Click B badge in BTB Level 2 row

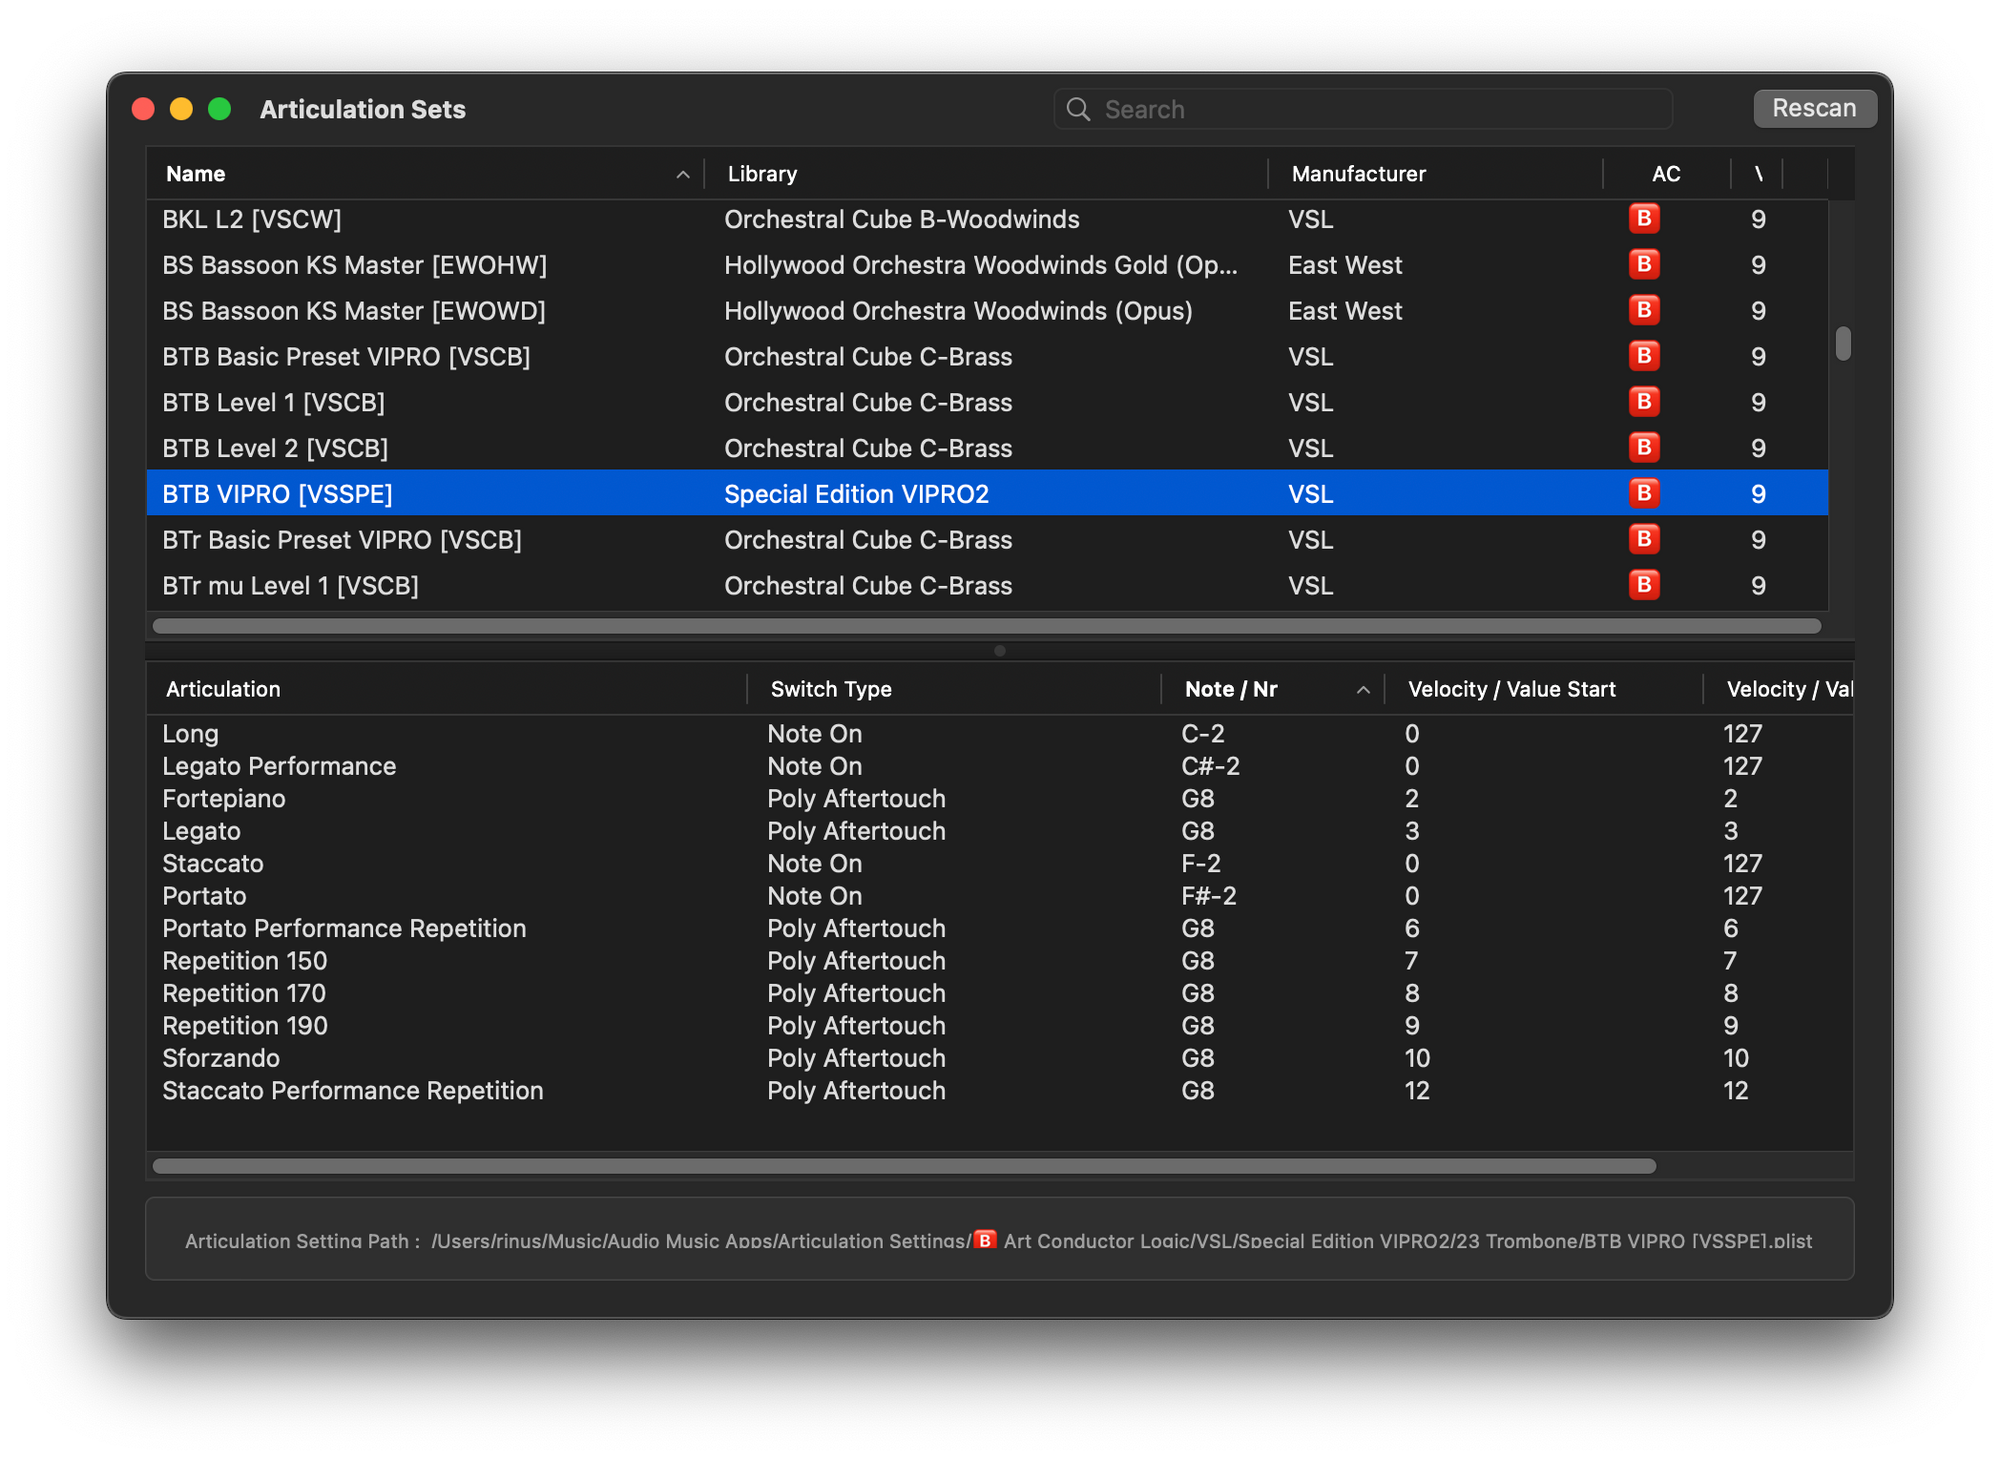[1643, 448]
